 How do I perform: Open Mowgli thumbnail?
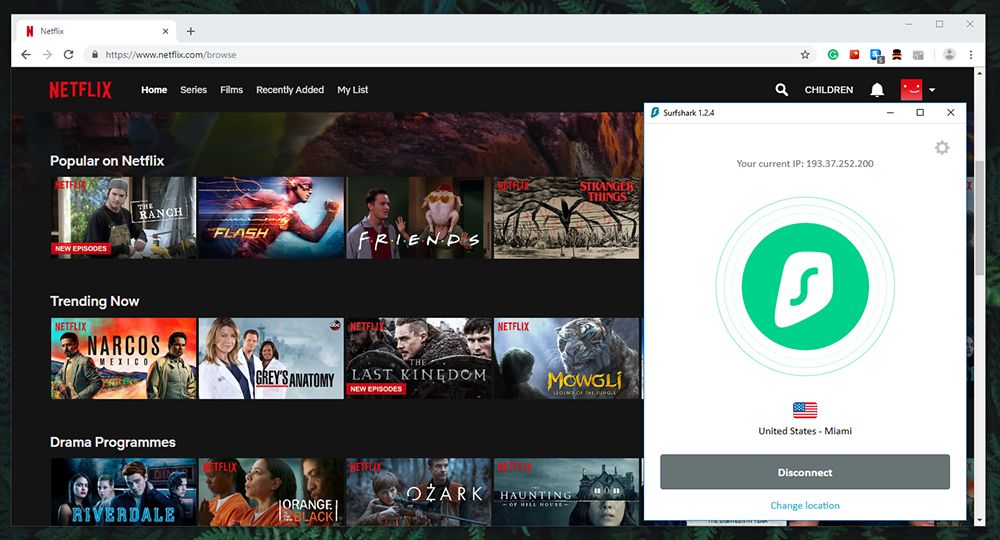(566, 358)
